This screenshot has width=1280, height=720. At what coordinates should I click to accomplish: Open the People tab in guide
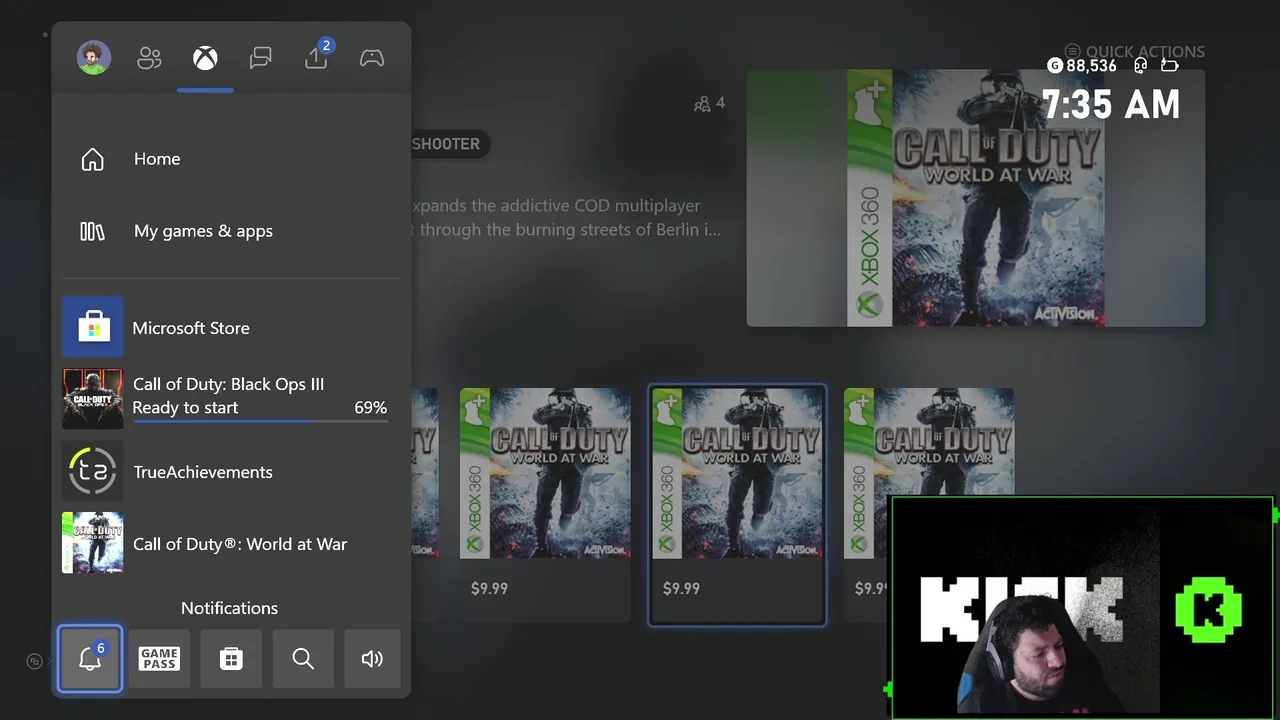tap(149, 58)
